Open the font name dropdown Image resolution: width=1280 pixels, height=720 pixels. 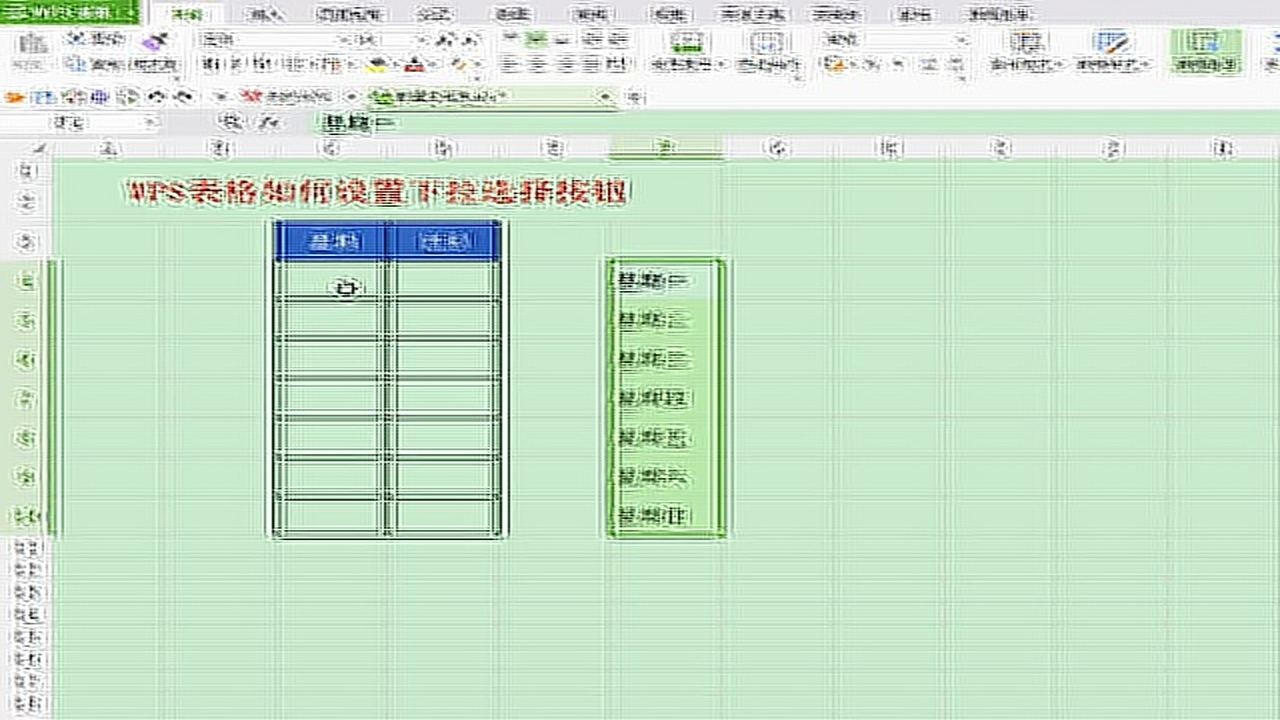click(342, 40)
